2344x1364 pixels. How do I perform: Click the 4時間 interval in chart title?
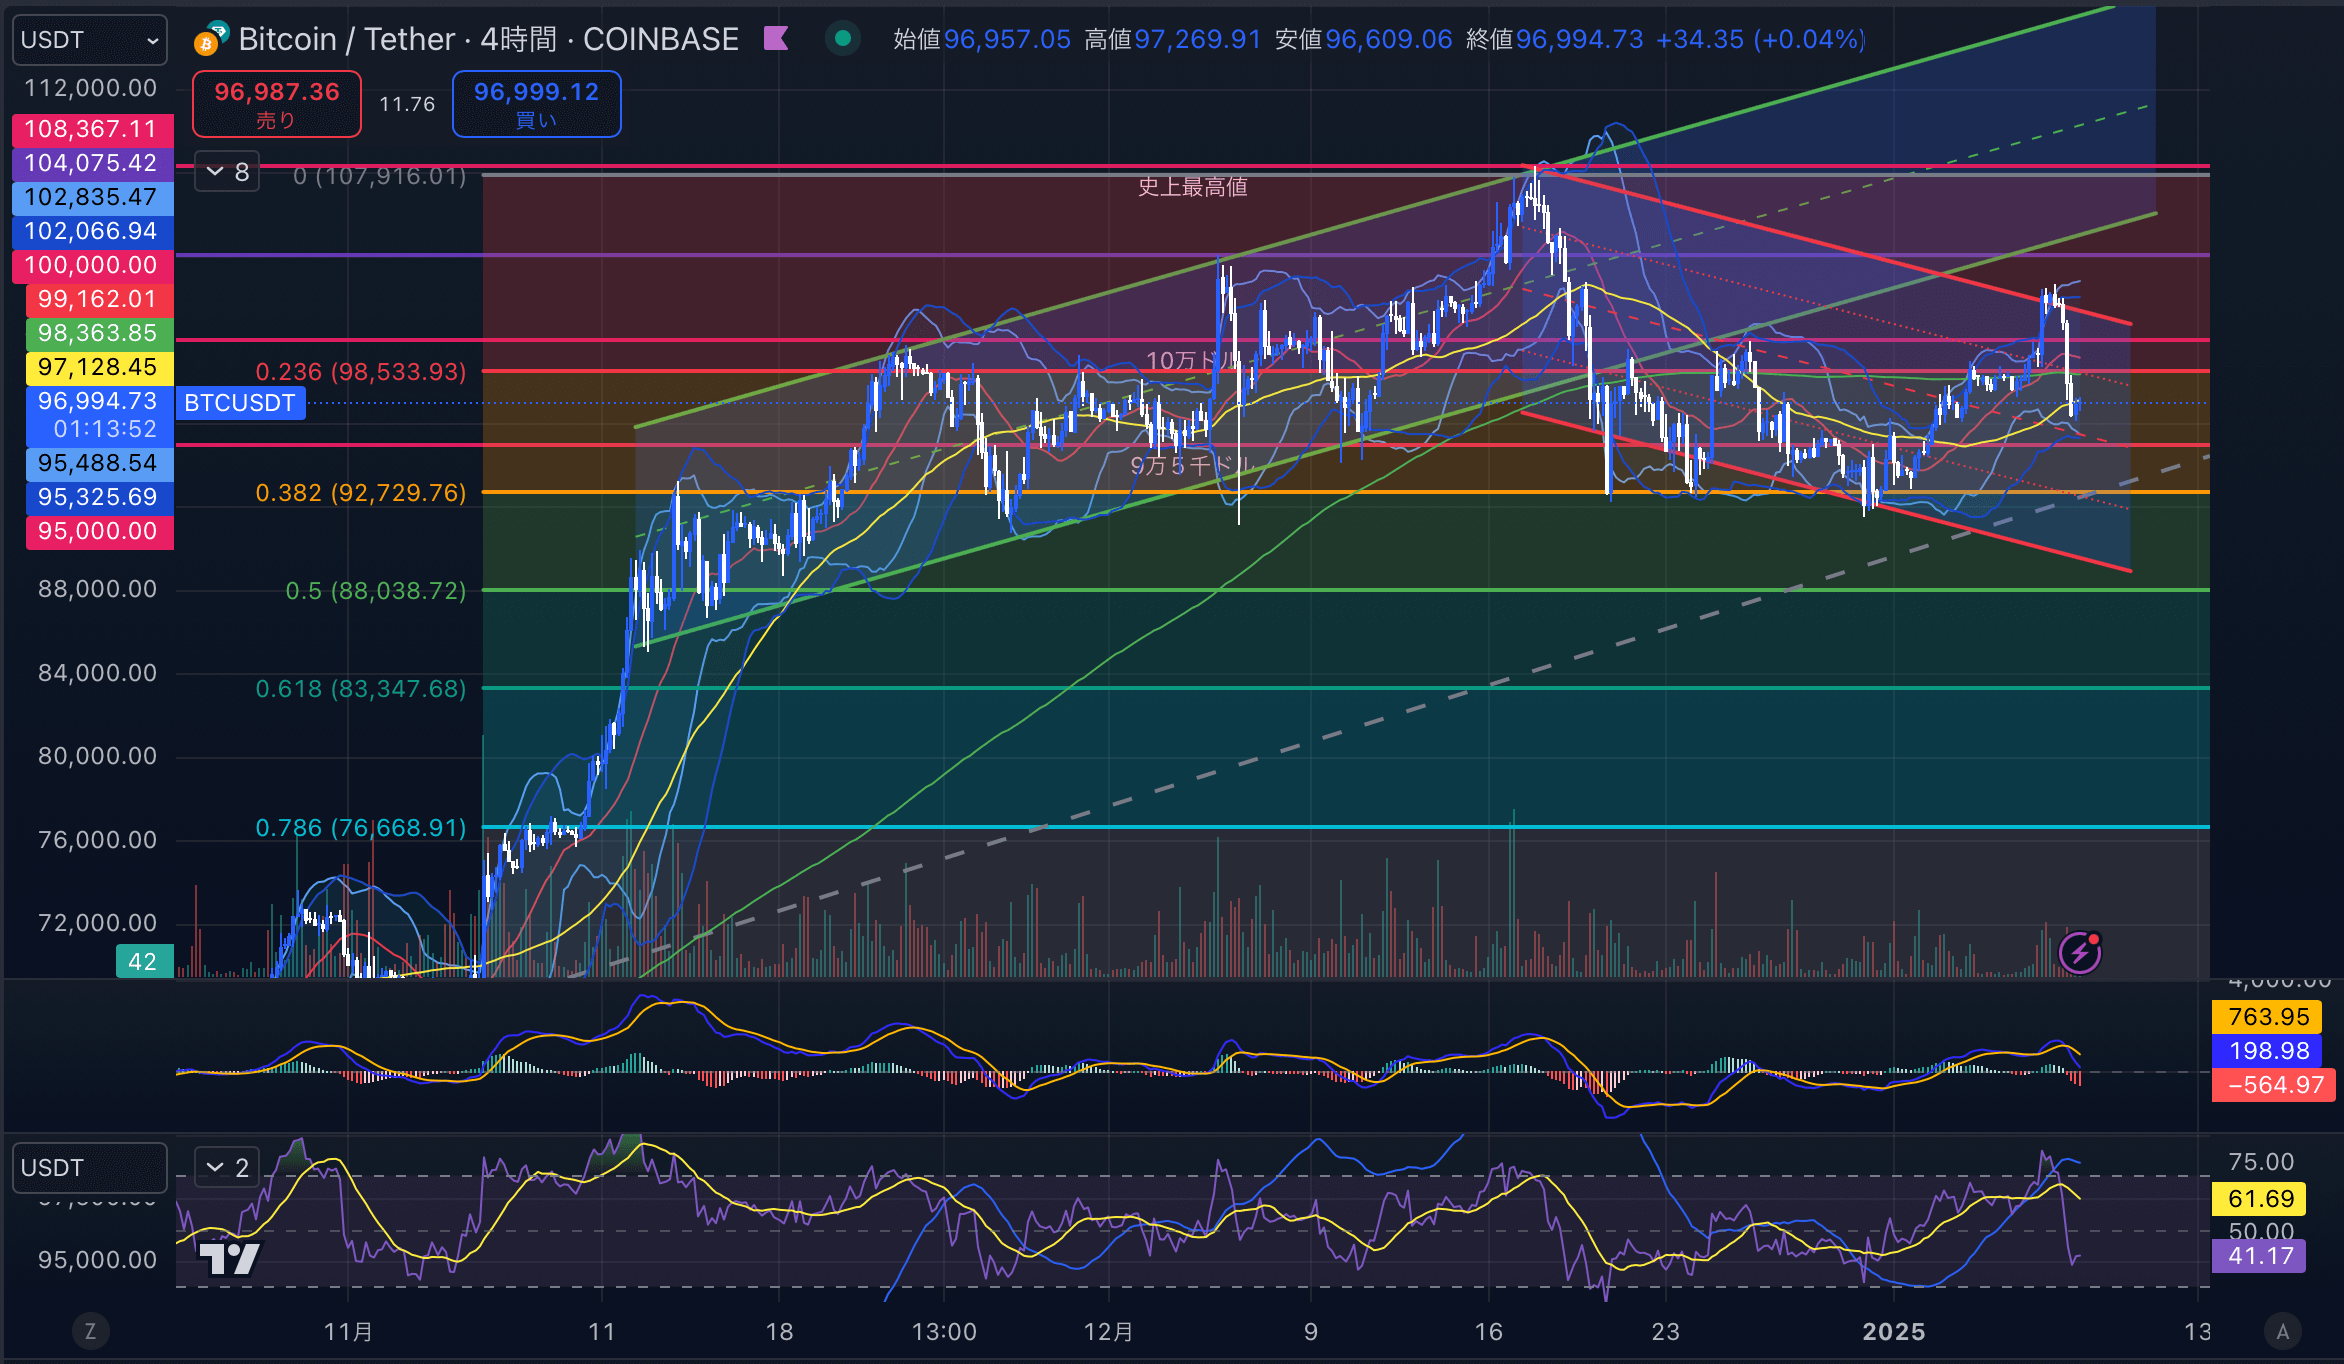pyautogui.click(x=518, y=39)
